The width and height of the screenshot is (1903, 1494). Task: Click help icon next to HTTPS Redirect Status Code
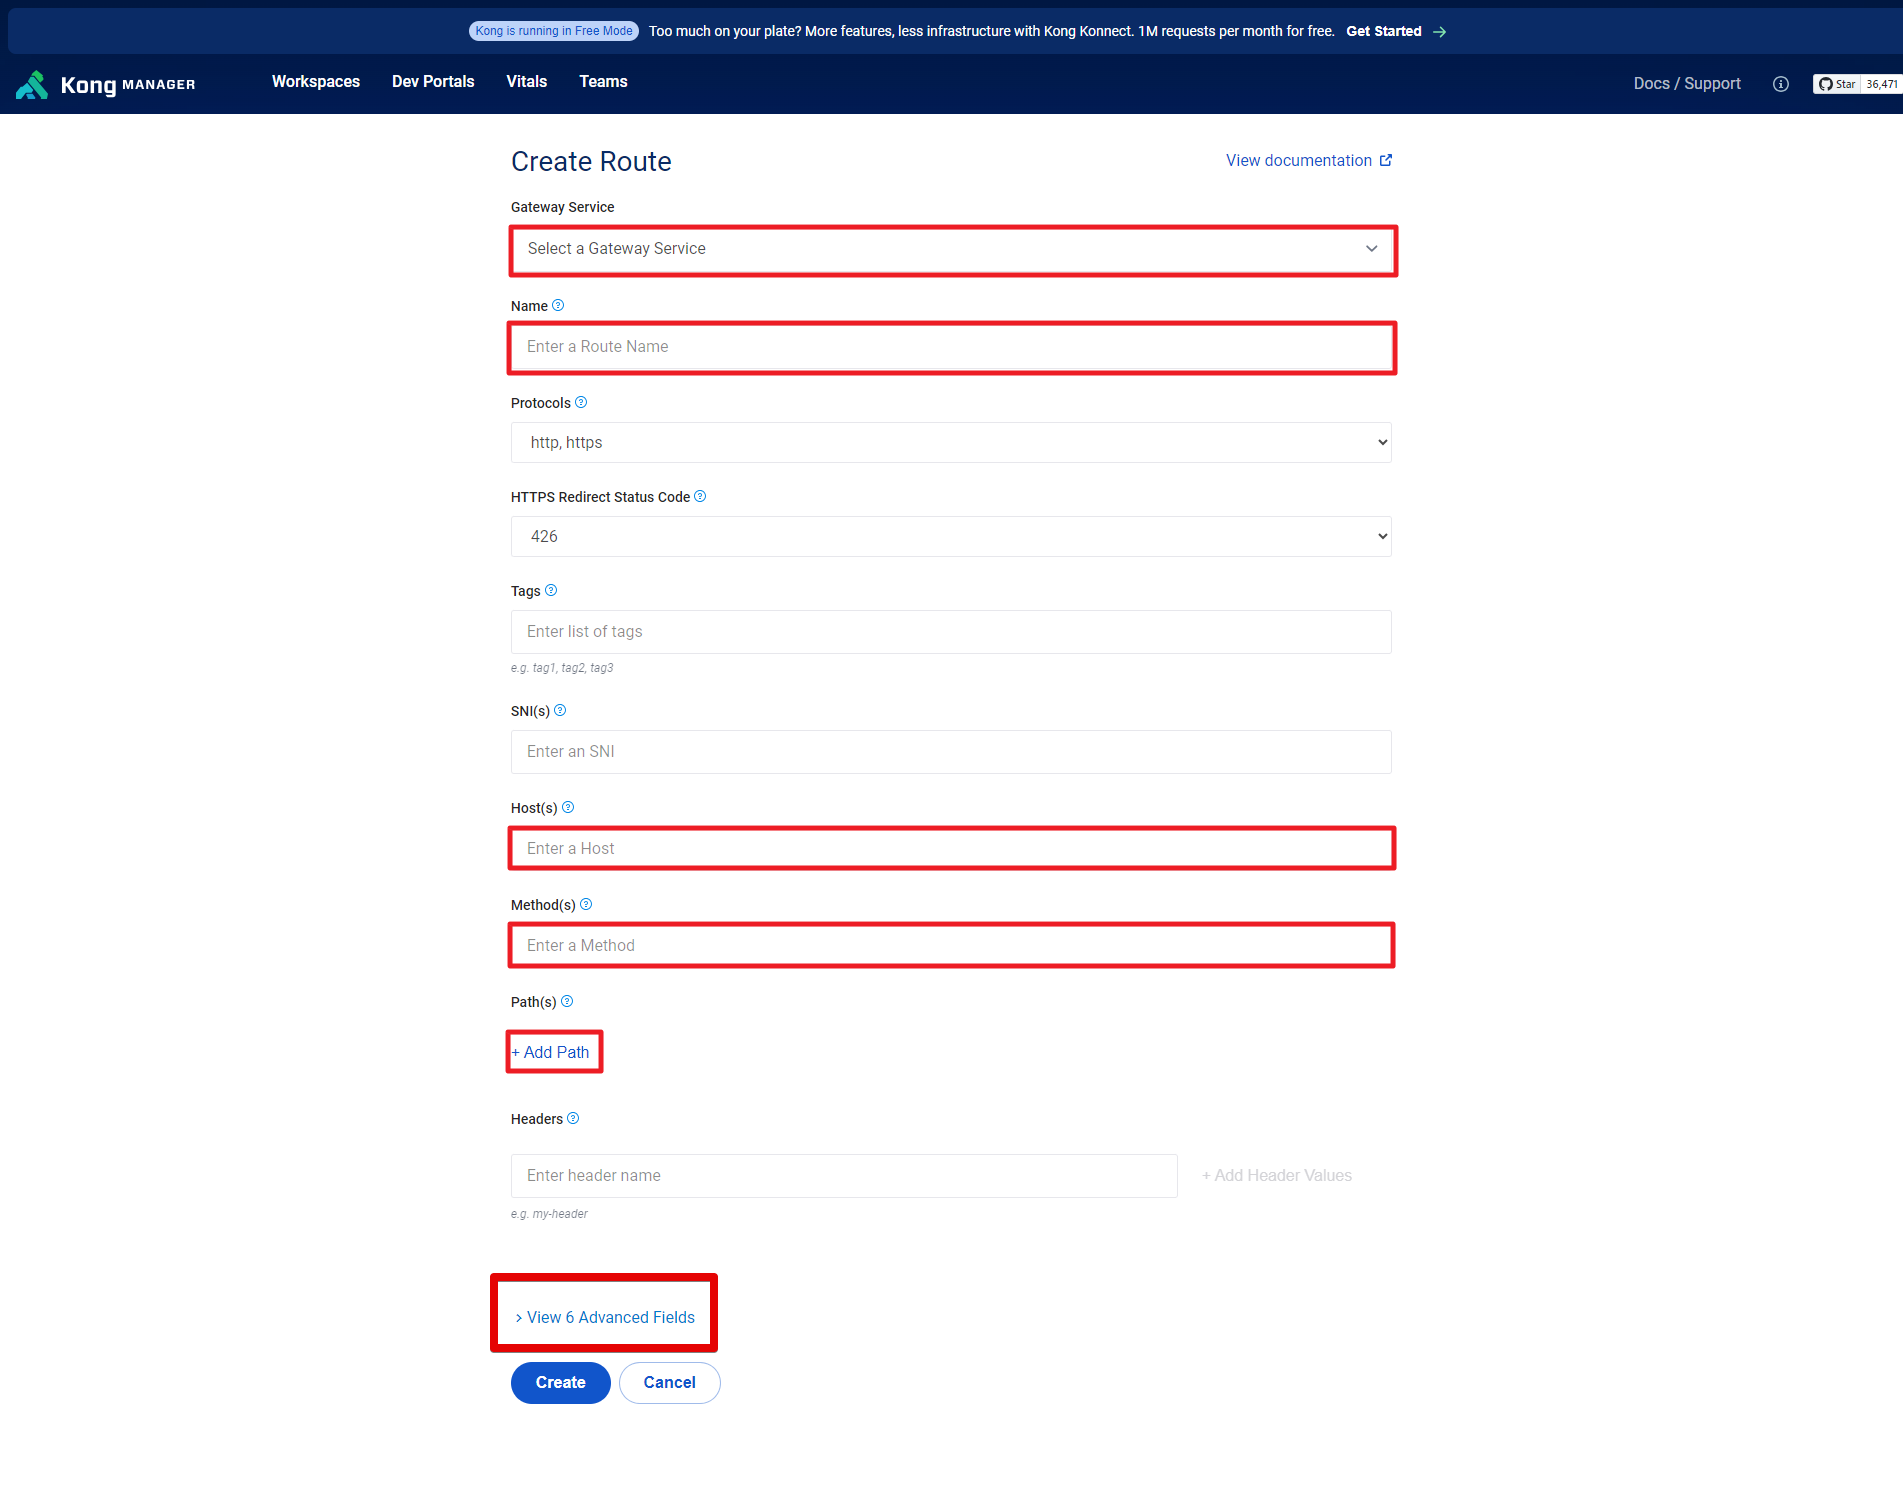tap(700, 497)
